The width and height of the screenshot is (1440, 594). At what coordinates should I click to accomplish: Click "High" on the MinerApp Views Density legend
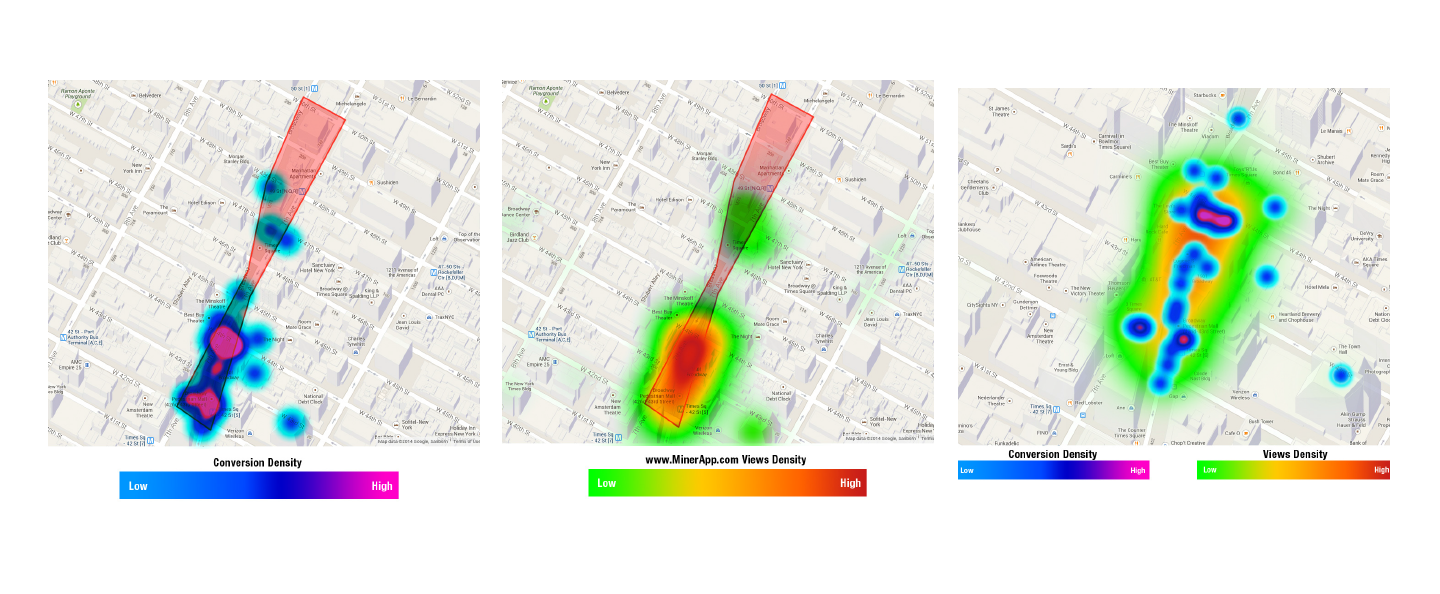(x=850, y=483)
